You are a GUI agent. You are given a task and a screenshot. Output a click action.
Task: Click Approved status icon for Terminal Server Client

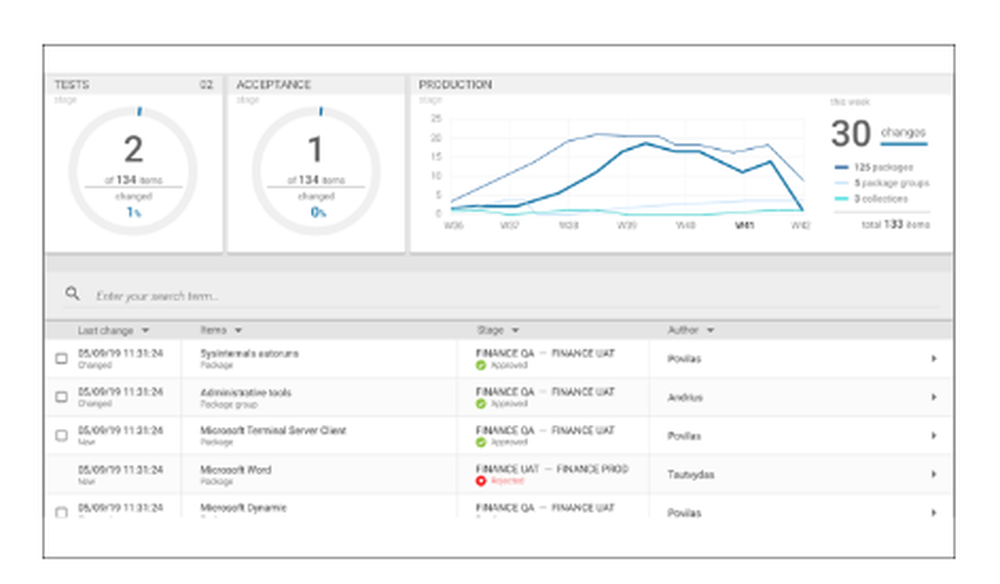[x=481, y=442]
